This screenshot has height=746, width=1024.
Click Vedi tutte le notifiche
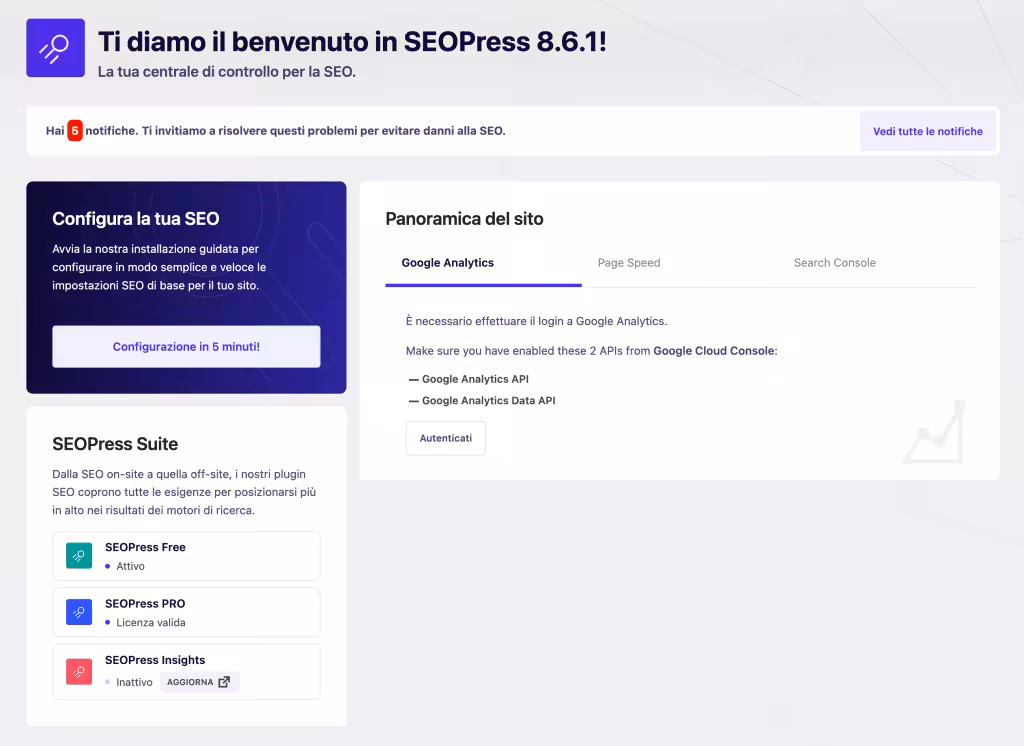[927, 131]
